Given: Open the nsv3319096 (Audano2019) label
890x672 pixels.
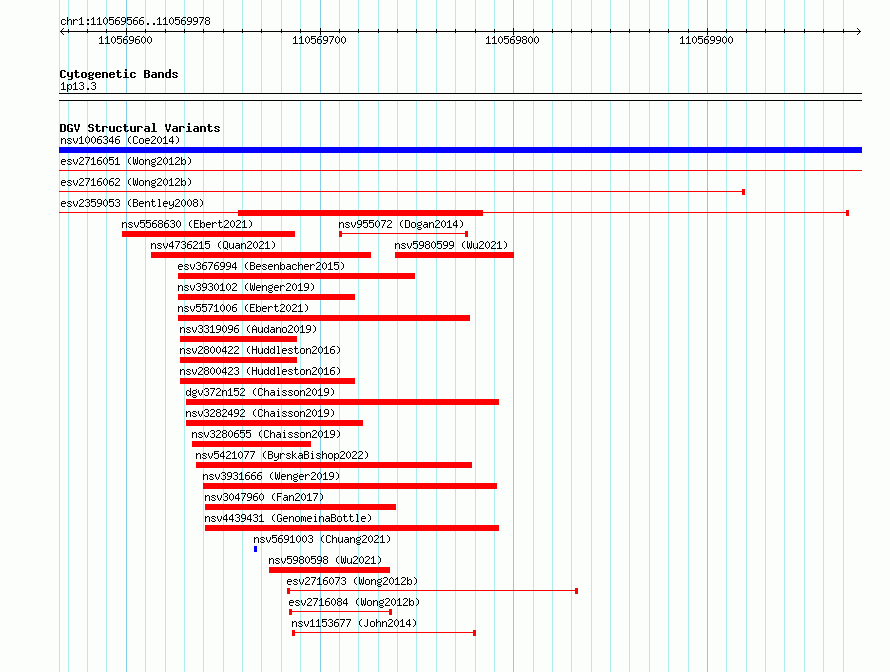Looking at the screenshot, I should 248,329.
